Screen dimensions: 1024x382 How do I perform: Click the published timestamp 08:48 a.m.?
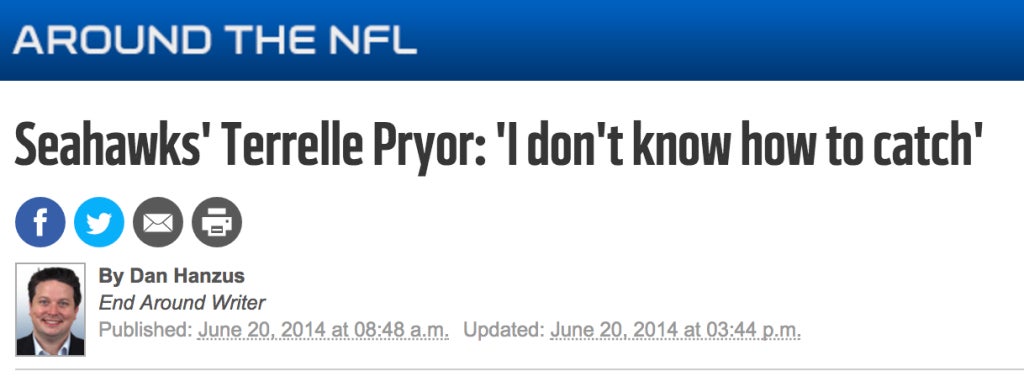click(323, 330)
